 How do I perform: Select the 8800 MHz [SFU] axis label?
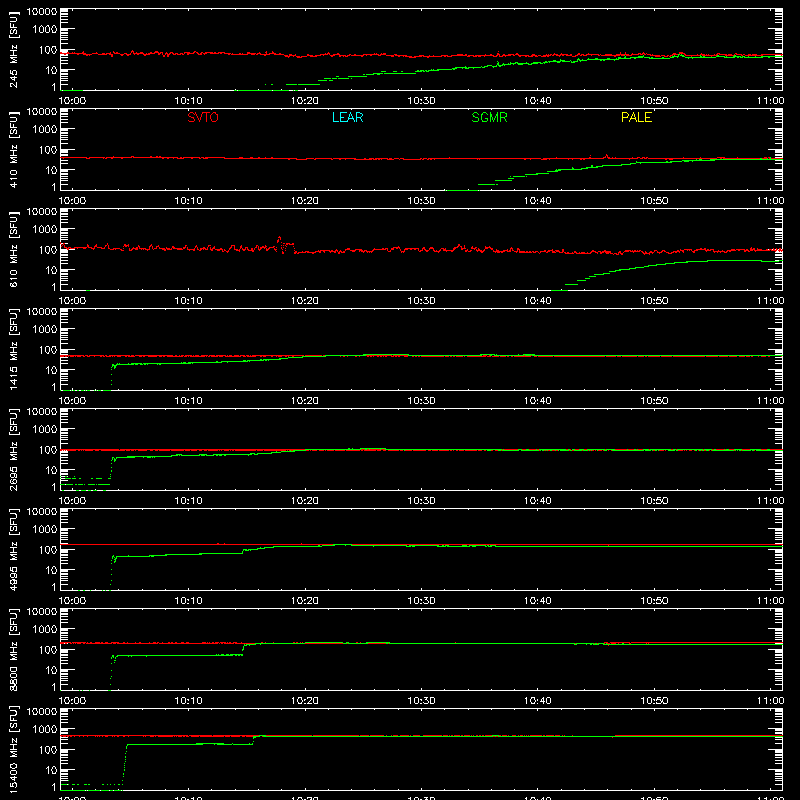tap(14, 649)
